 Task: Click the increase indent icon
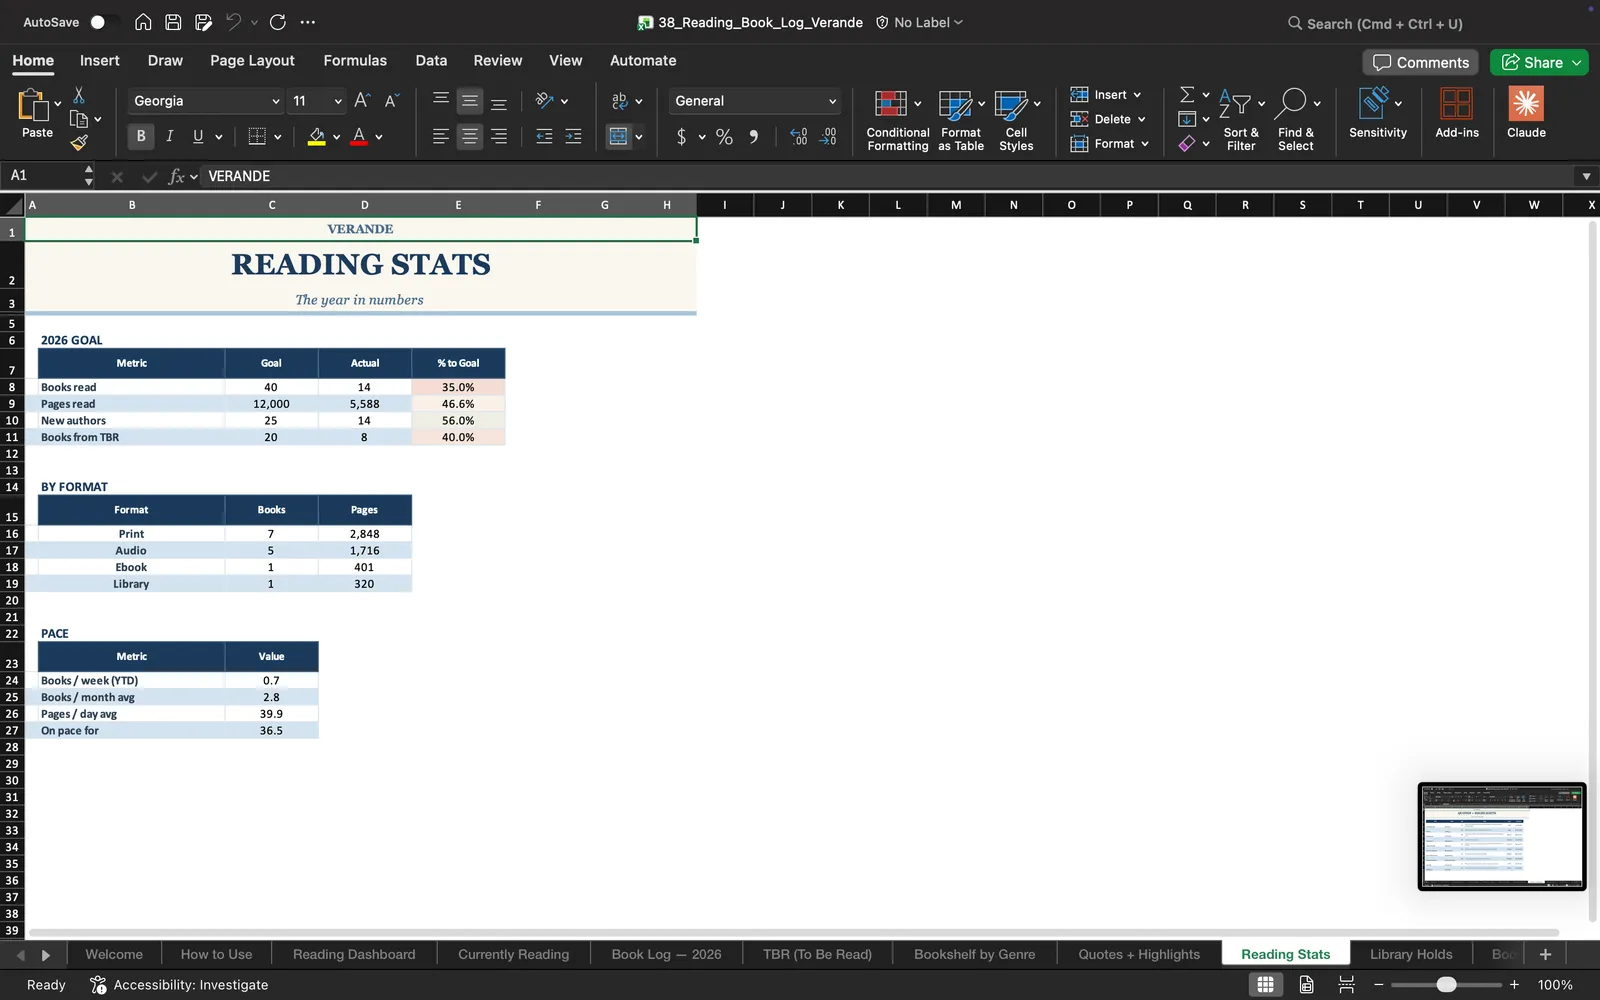[x=573, y=136]
